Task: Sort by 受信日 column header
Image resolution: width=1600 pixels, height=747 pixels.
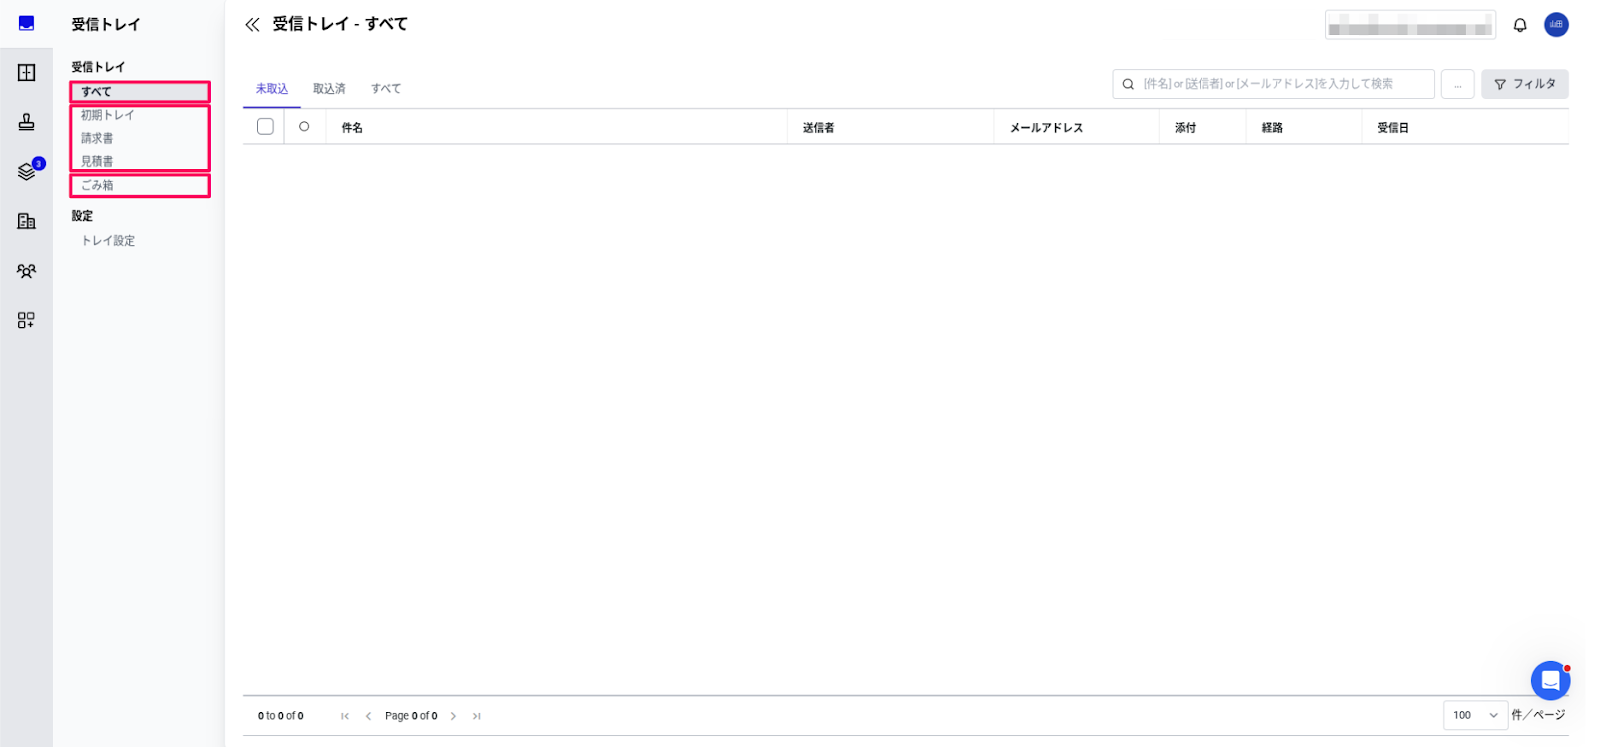Action: tap(1392, 128)
